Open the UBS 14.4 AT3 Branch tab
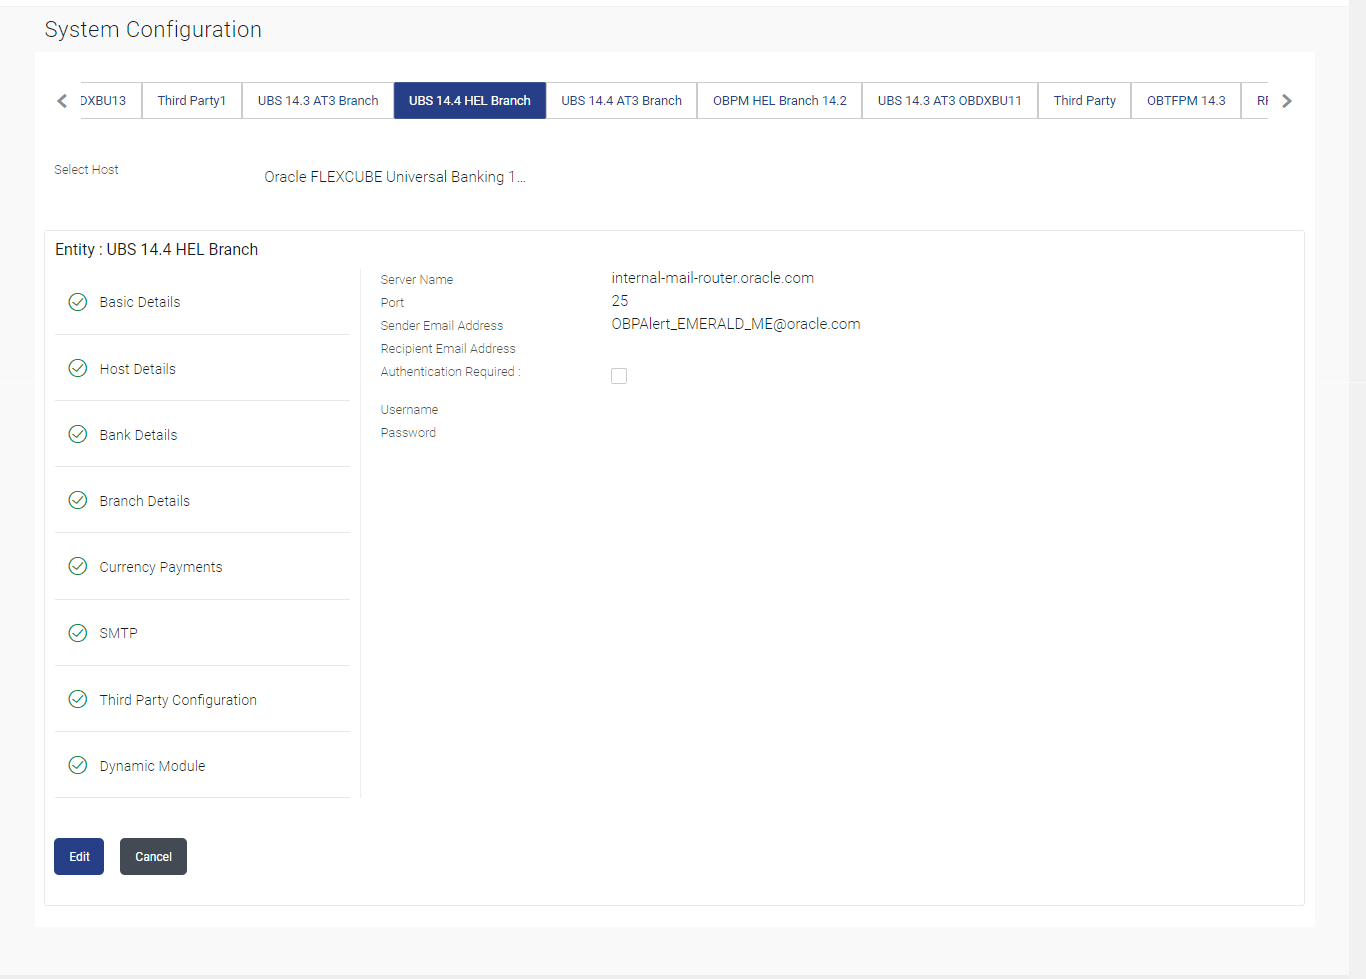This screenshot has width=1366, height=979. [621, 100]
